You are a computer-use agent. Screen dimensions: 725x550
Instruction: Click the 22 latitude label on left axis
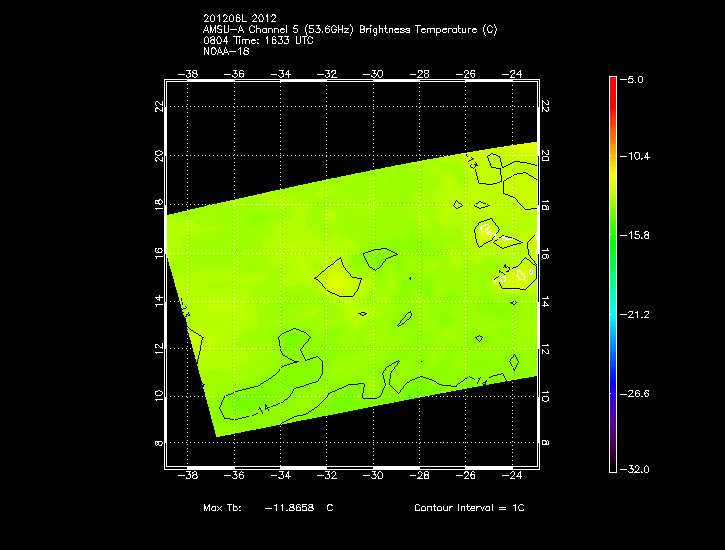(x=158, y=106)
